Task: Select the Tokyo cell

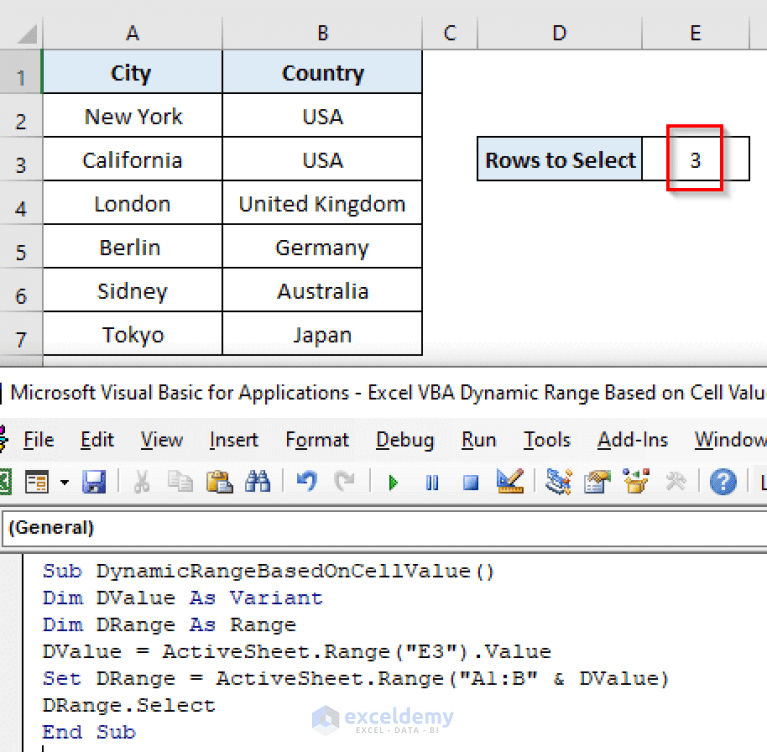Action: [133, 334]
